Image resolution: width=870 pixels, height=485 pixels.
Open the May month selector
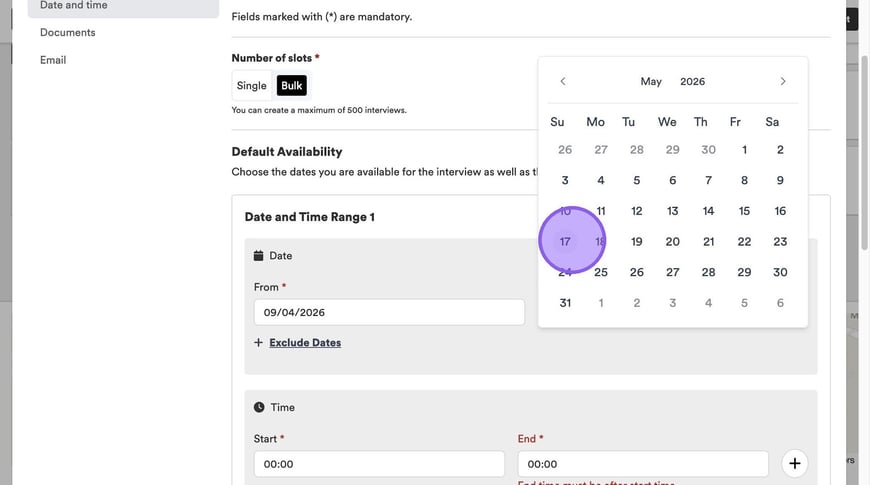tap(651, 82)
